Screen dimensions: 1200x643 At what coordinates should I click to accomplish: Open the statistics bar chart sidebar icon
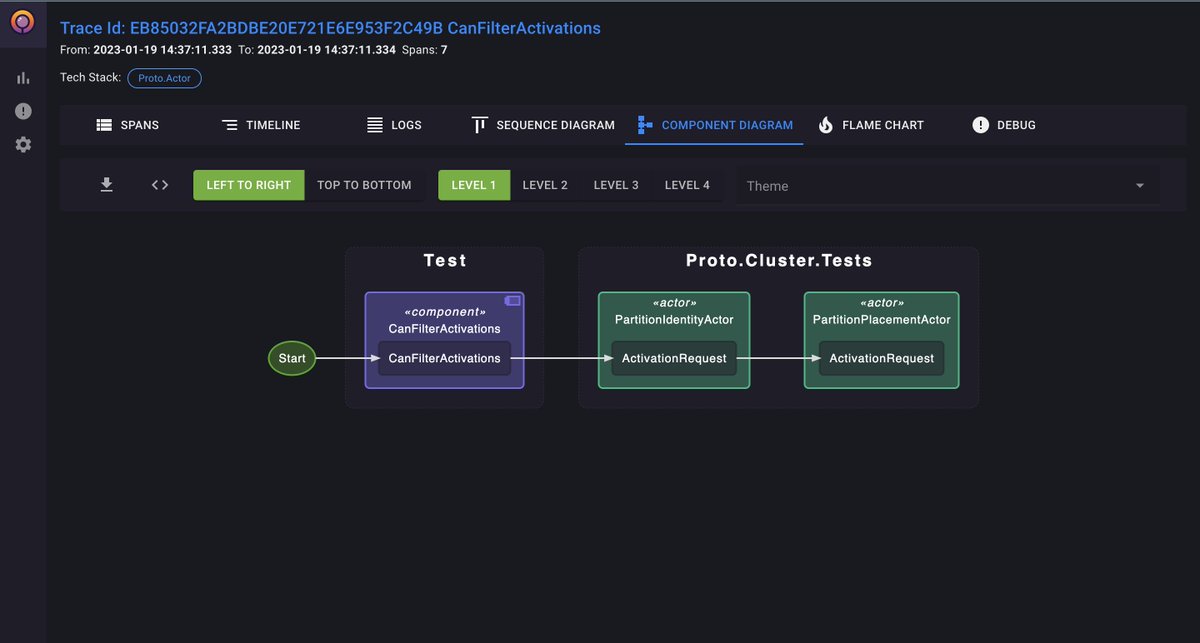pyautogui.click(x=22, y=77)
